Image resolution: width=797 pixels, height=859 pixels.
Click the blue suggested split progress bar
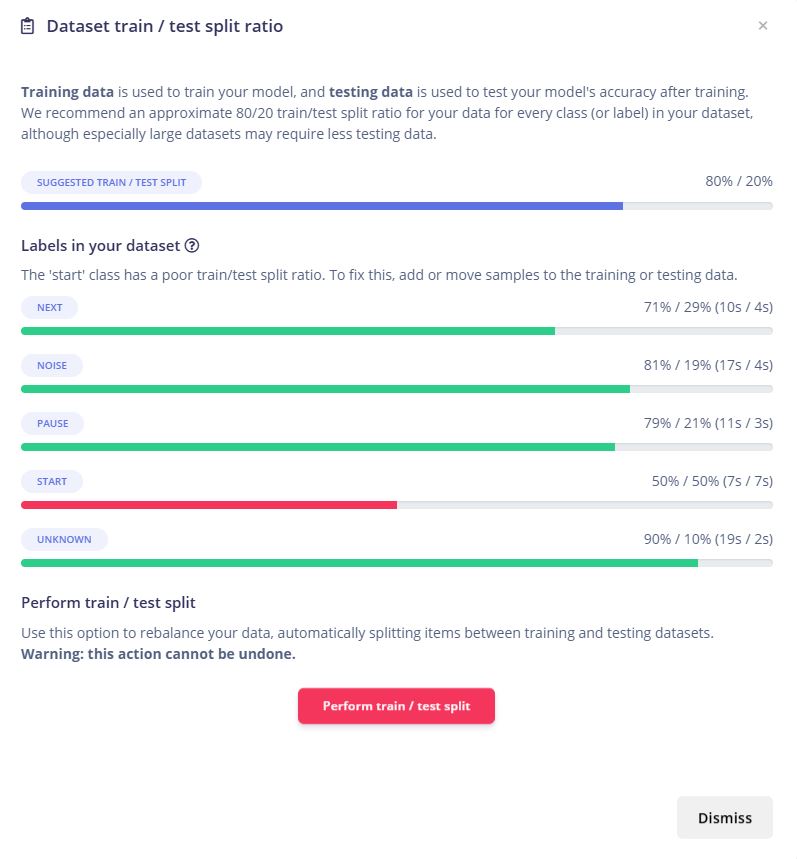coord(322,206)
